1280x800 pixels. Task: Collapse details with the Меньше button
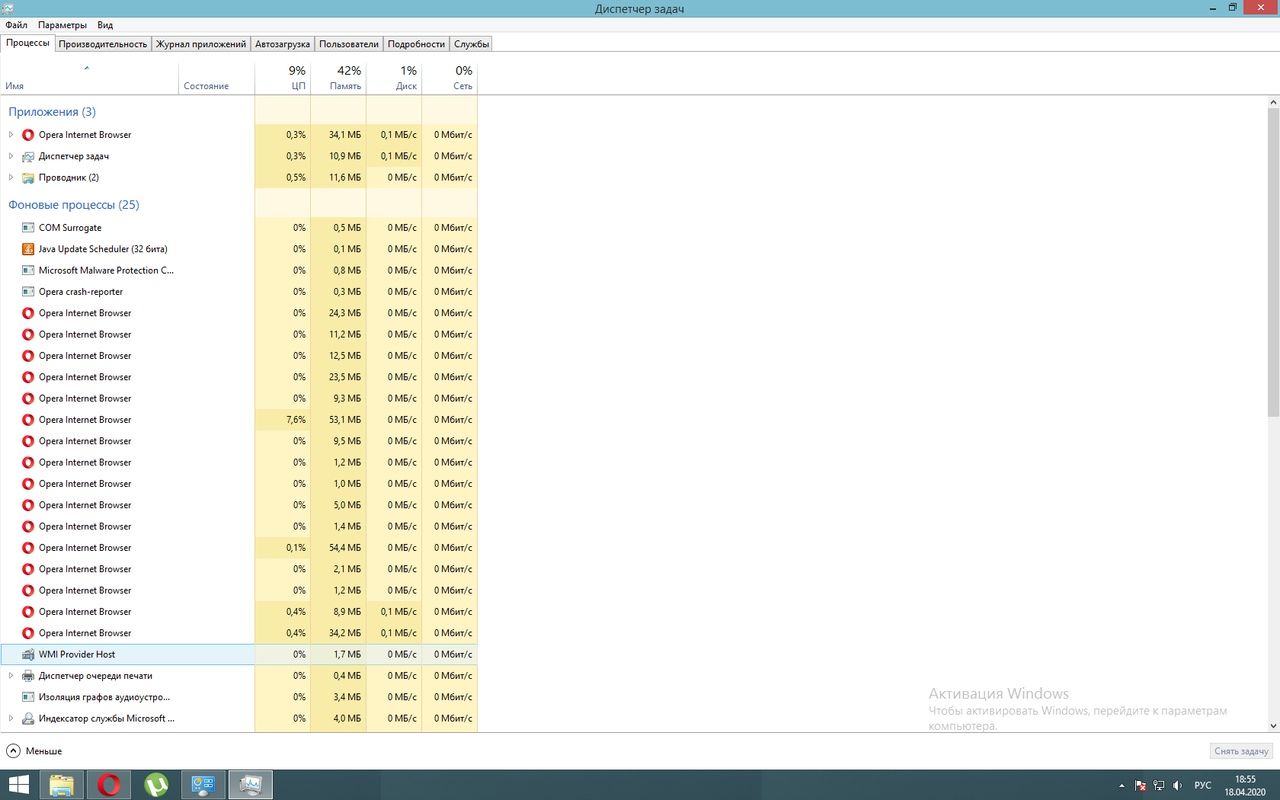[x=34, y=751]
